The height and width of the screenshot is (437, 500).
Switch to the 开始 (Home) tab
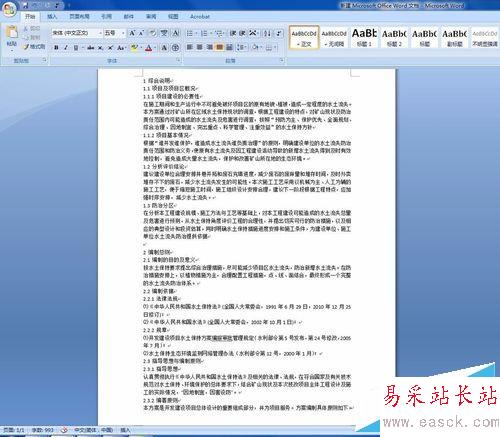click(30, 16)
